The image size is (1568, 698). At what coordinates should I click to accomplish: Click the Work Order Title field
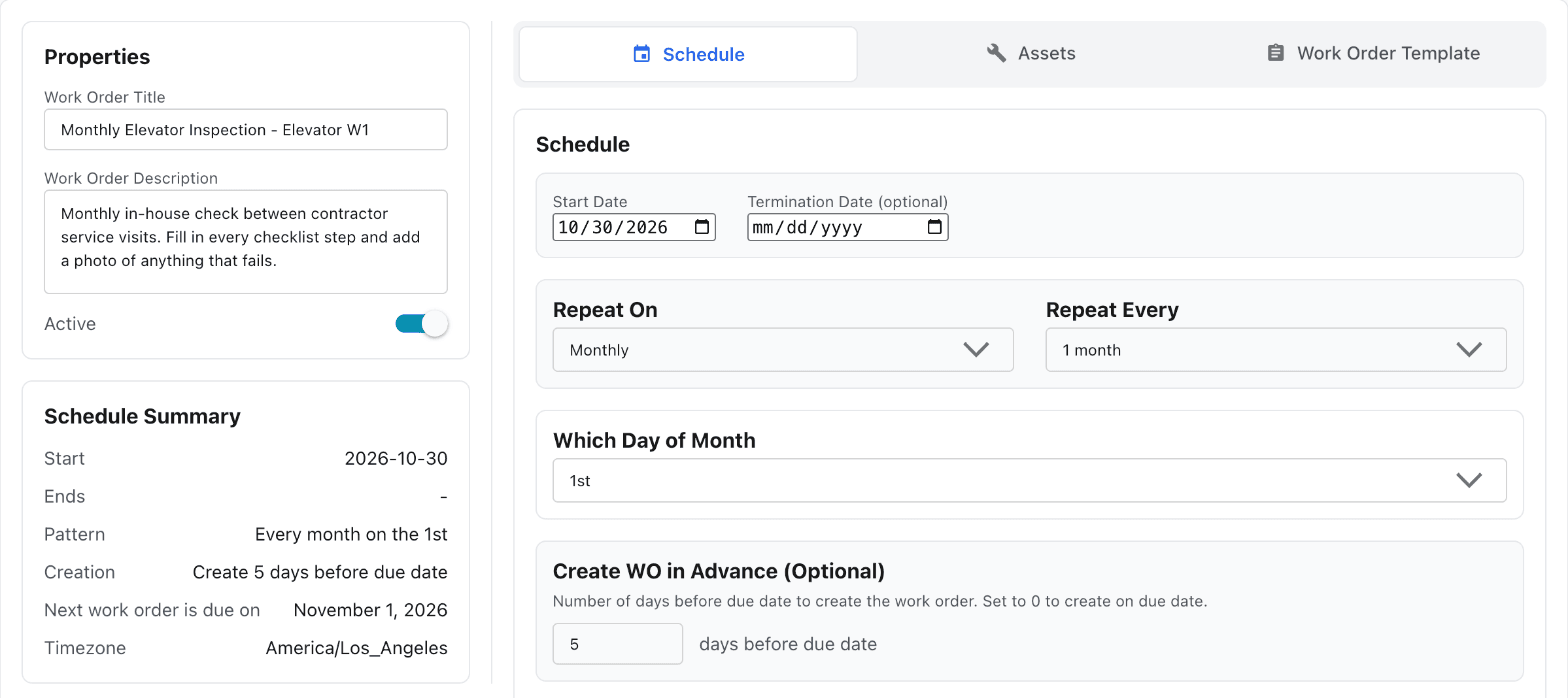246,130
